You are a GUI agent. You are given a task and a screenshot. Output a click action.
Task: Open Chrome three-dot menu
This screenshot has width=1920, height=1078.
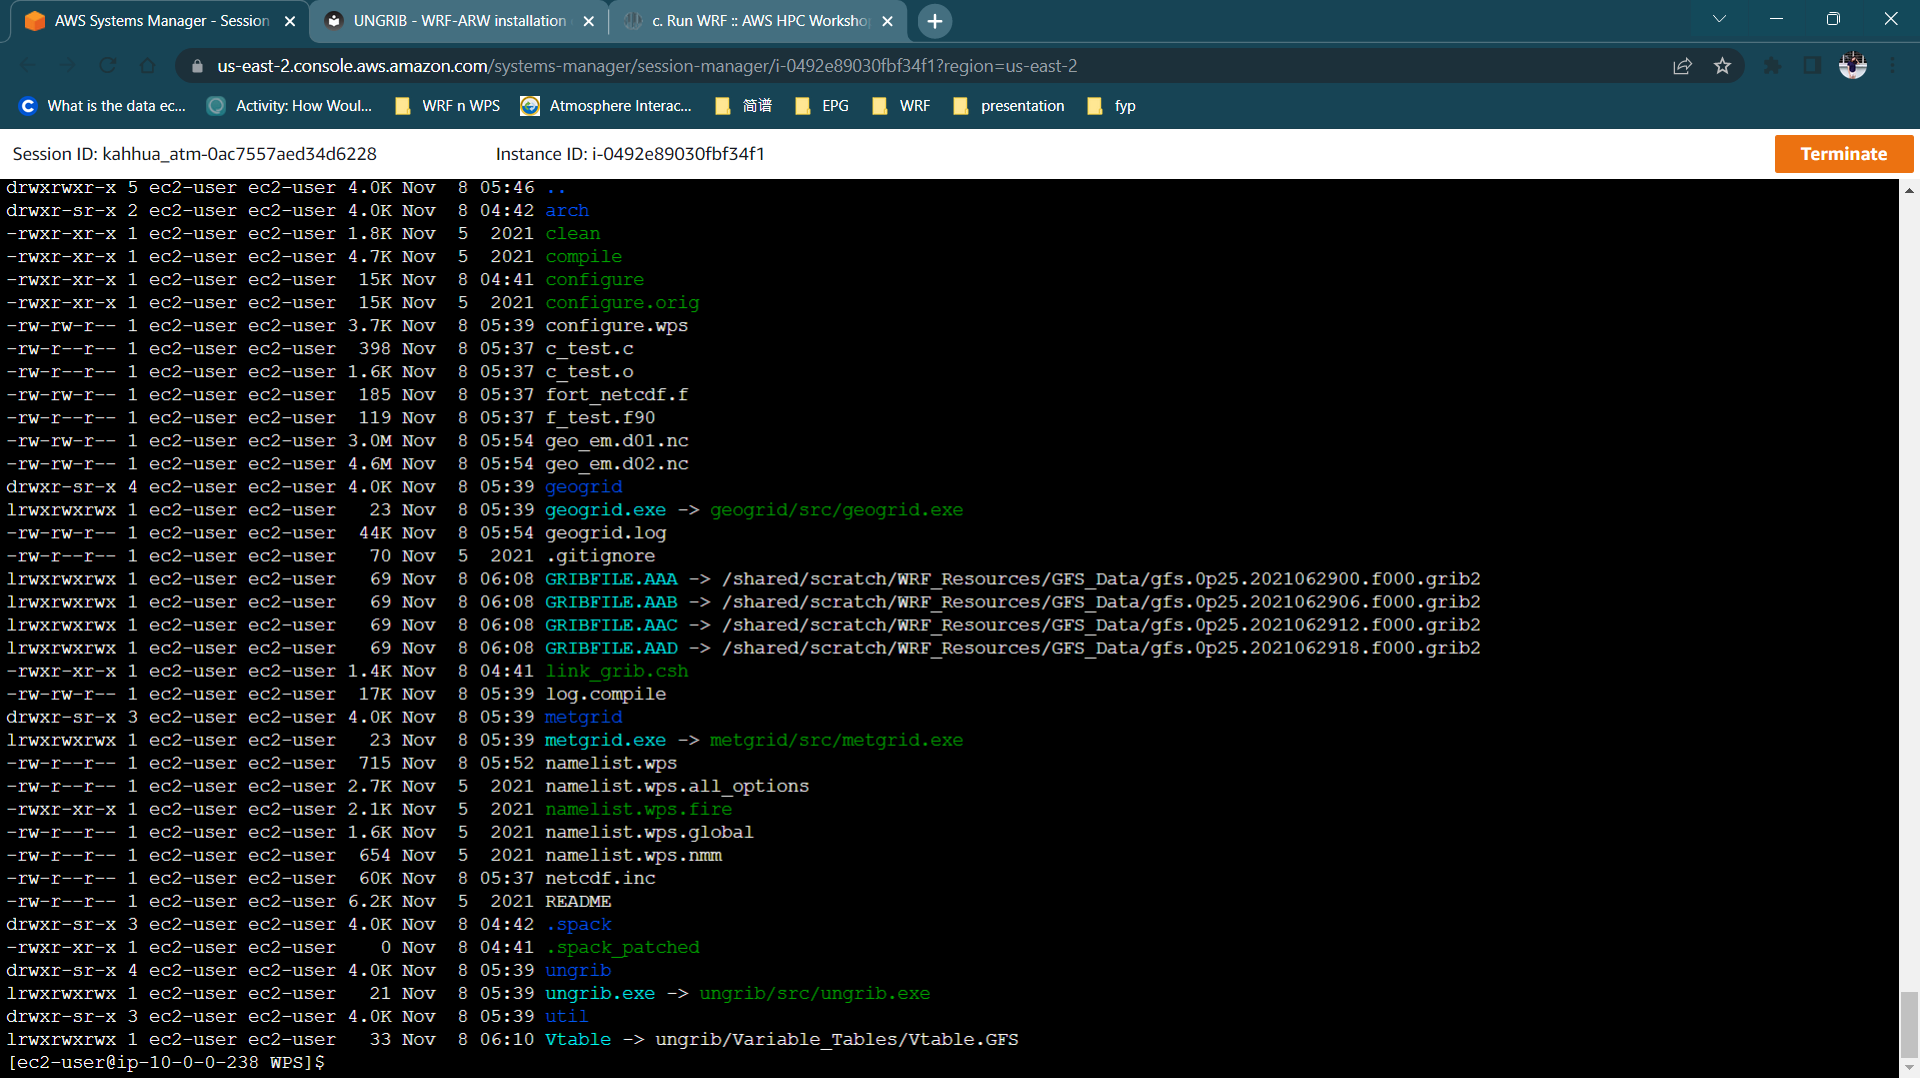point(1893,66)
